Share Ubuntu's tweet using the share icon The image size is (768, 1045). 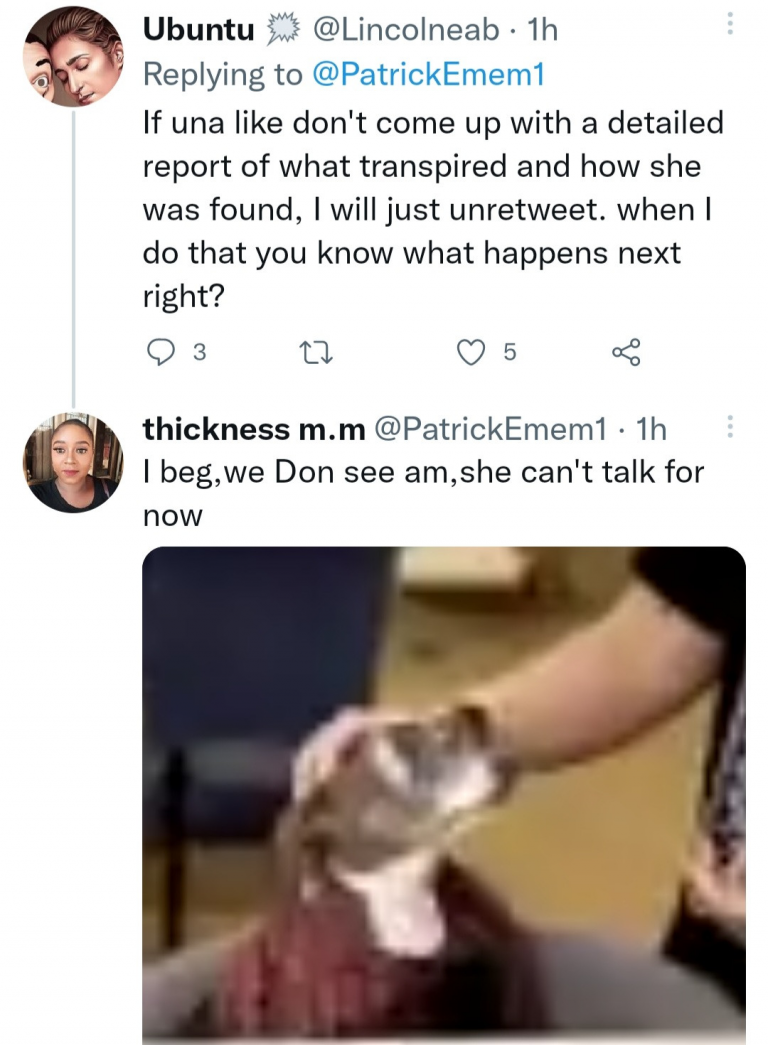(x=625, y=351)
